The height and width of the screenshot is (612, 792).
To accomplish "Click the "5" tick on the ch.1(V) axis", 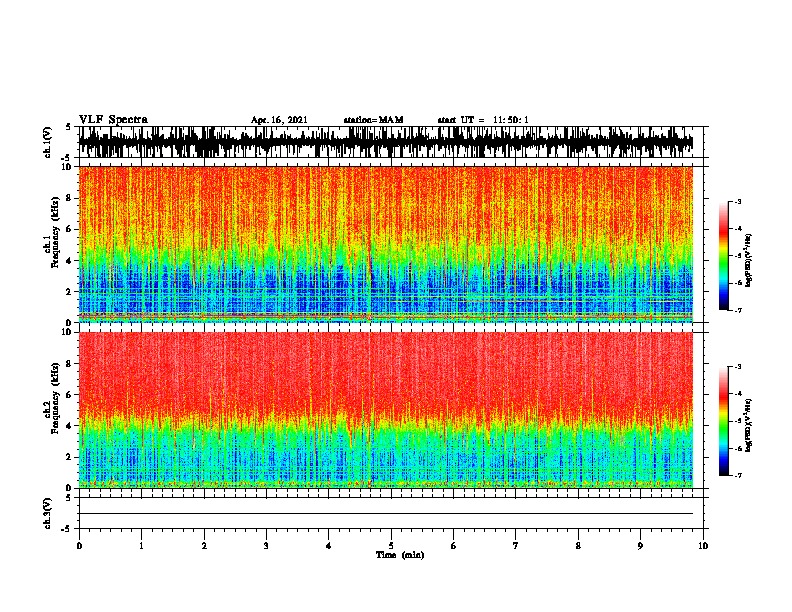I will (x=69, y=127).
